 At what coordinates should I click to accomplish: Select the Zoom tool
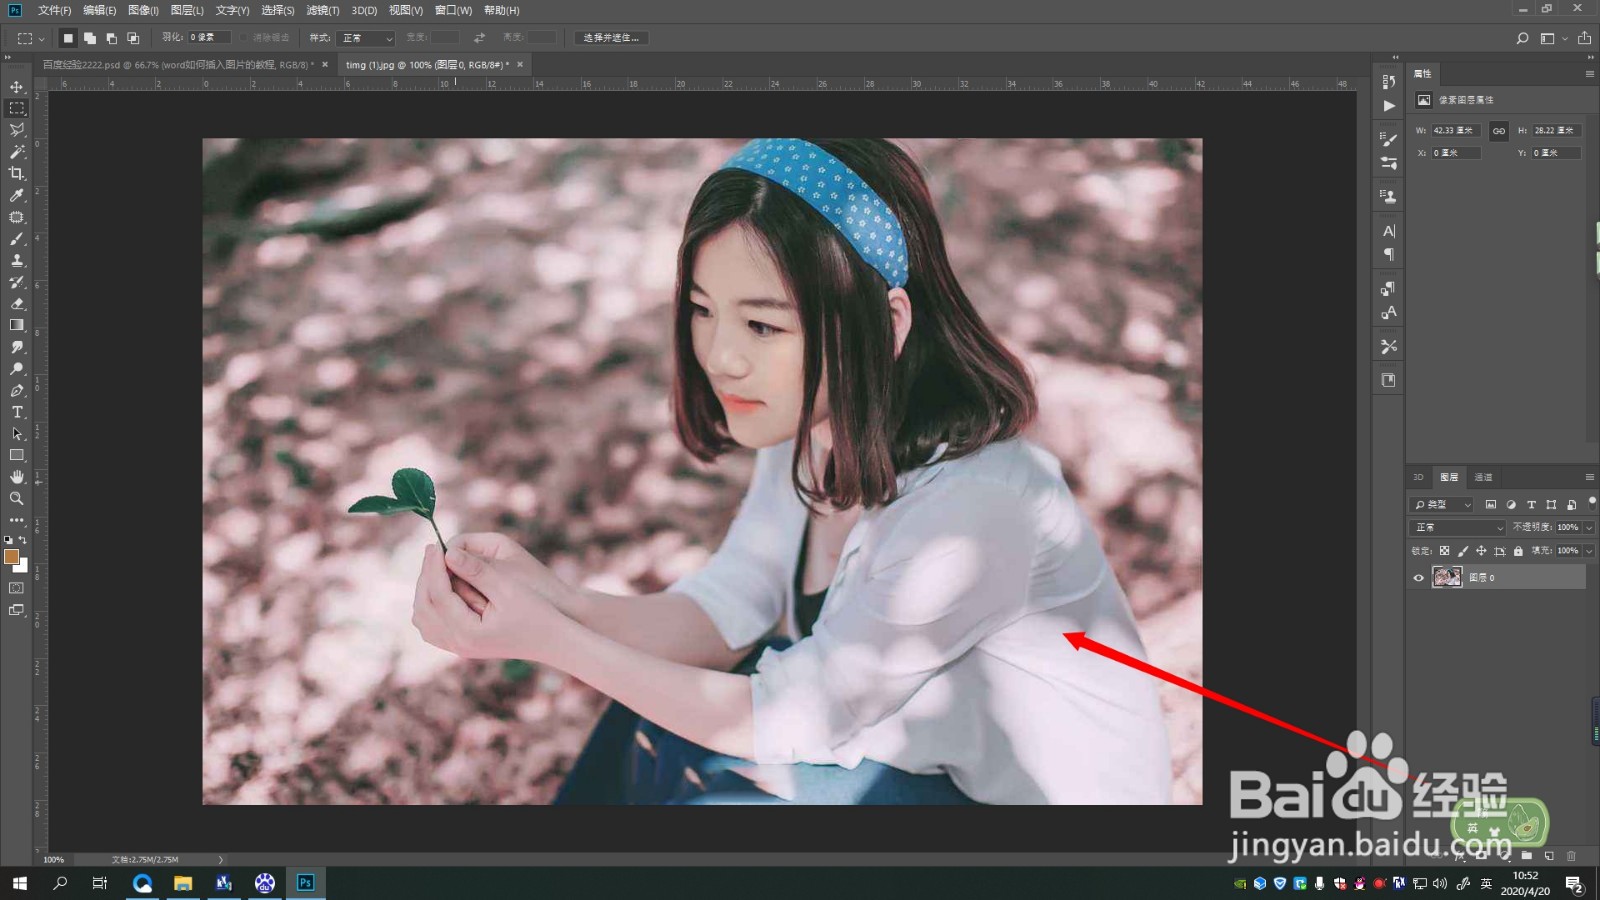tap(17, 498)
